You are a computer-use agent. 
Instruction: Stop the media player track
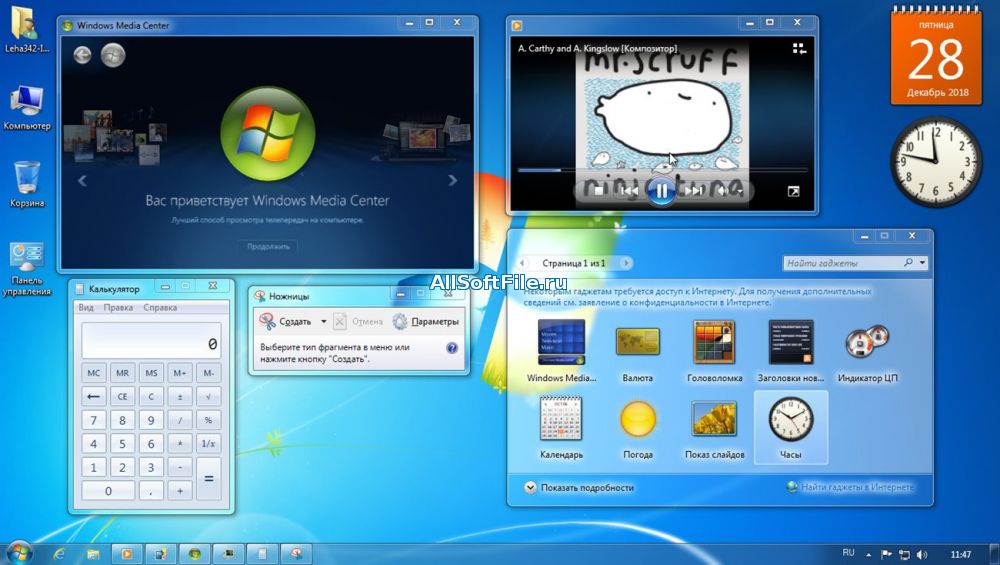(x=599, y=190)
